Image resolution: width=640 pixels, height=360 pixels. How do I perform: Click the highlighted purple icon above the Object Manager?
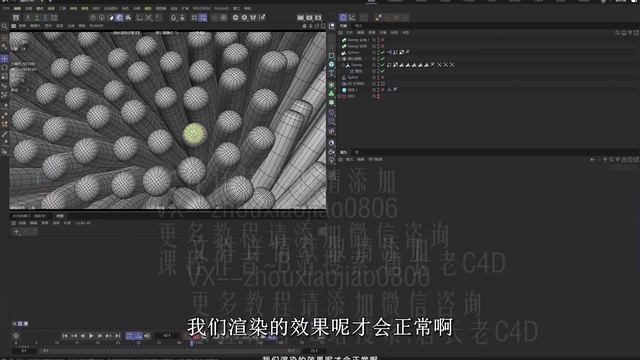pyautogui.click(x=343, y=17)
